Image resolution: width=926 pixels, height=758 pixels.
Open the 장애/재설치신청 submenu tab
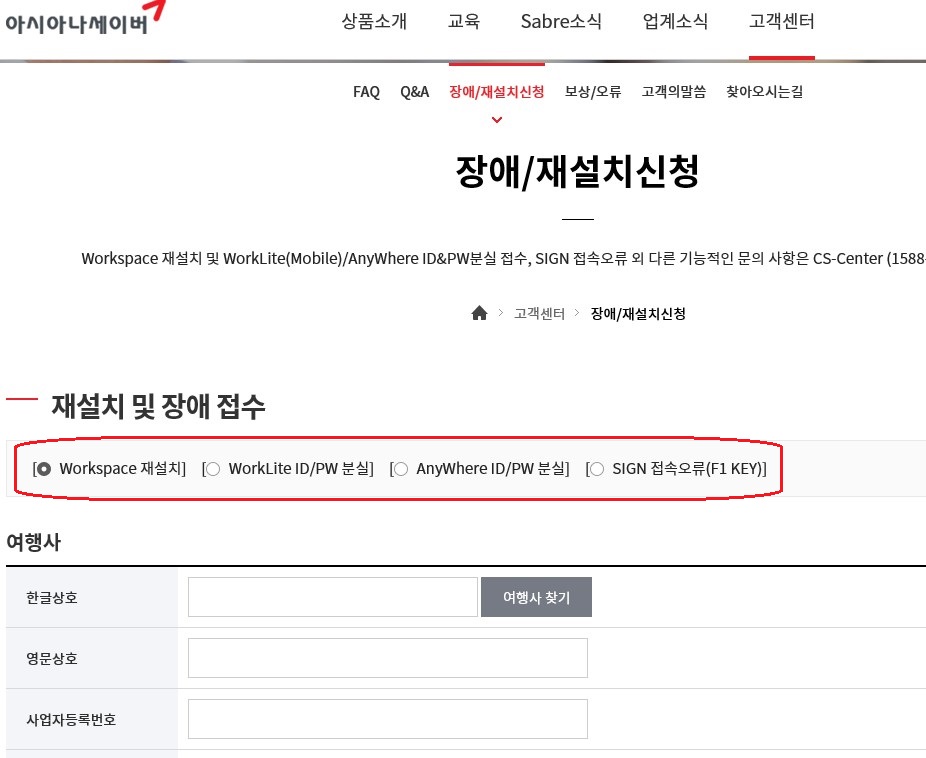click(497, 92)
